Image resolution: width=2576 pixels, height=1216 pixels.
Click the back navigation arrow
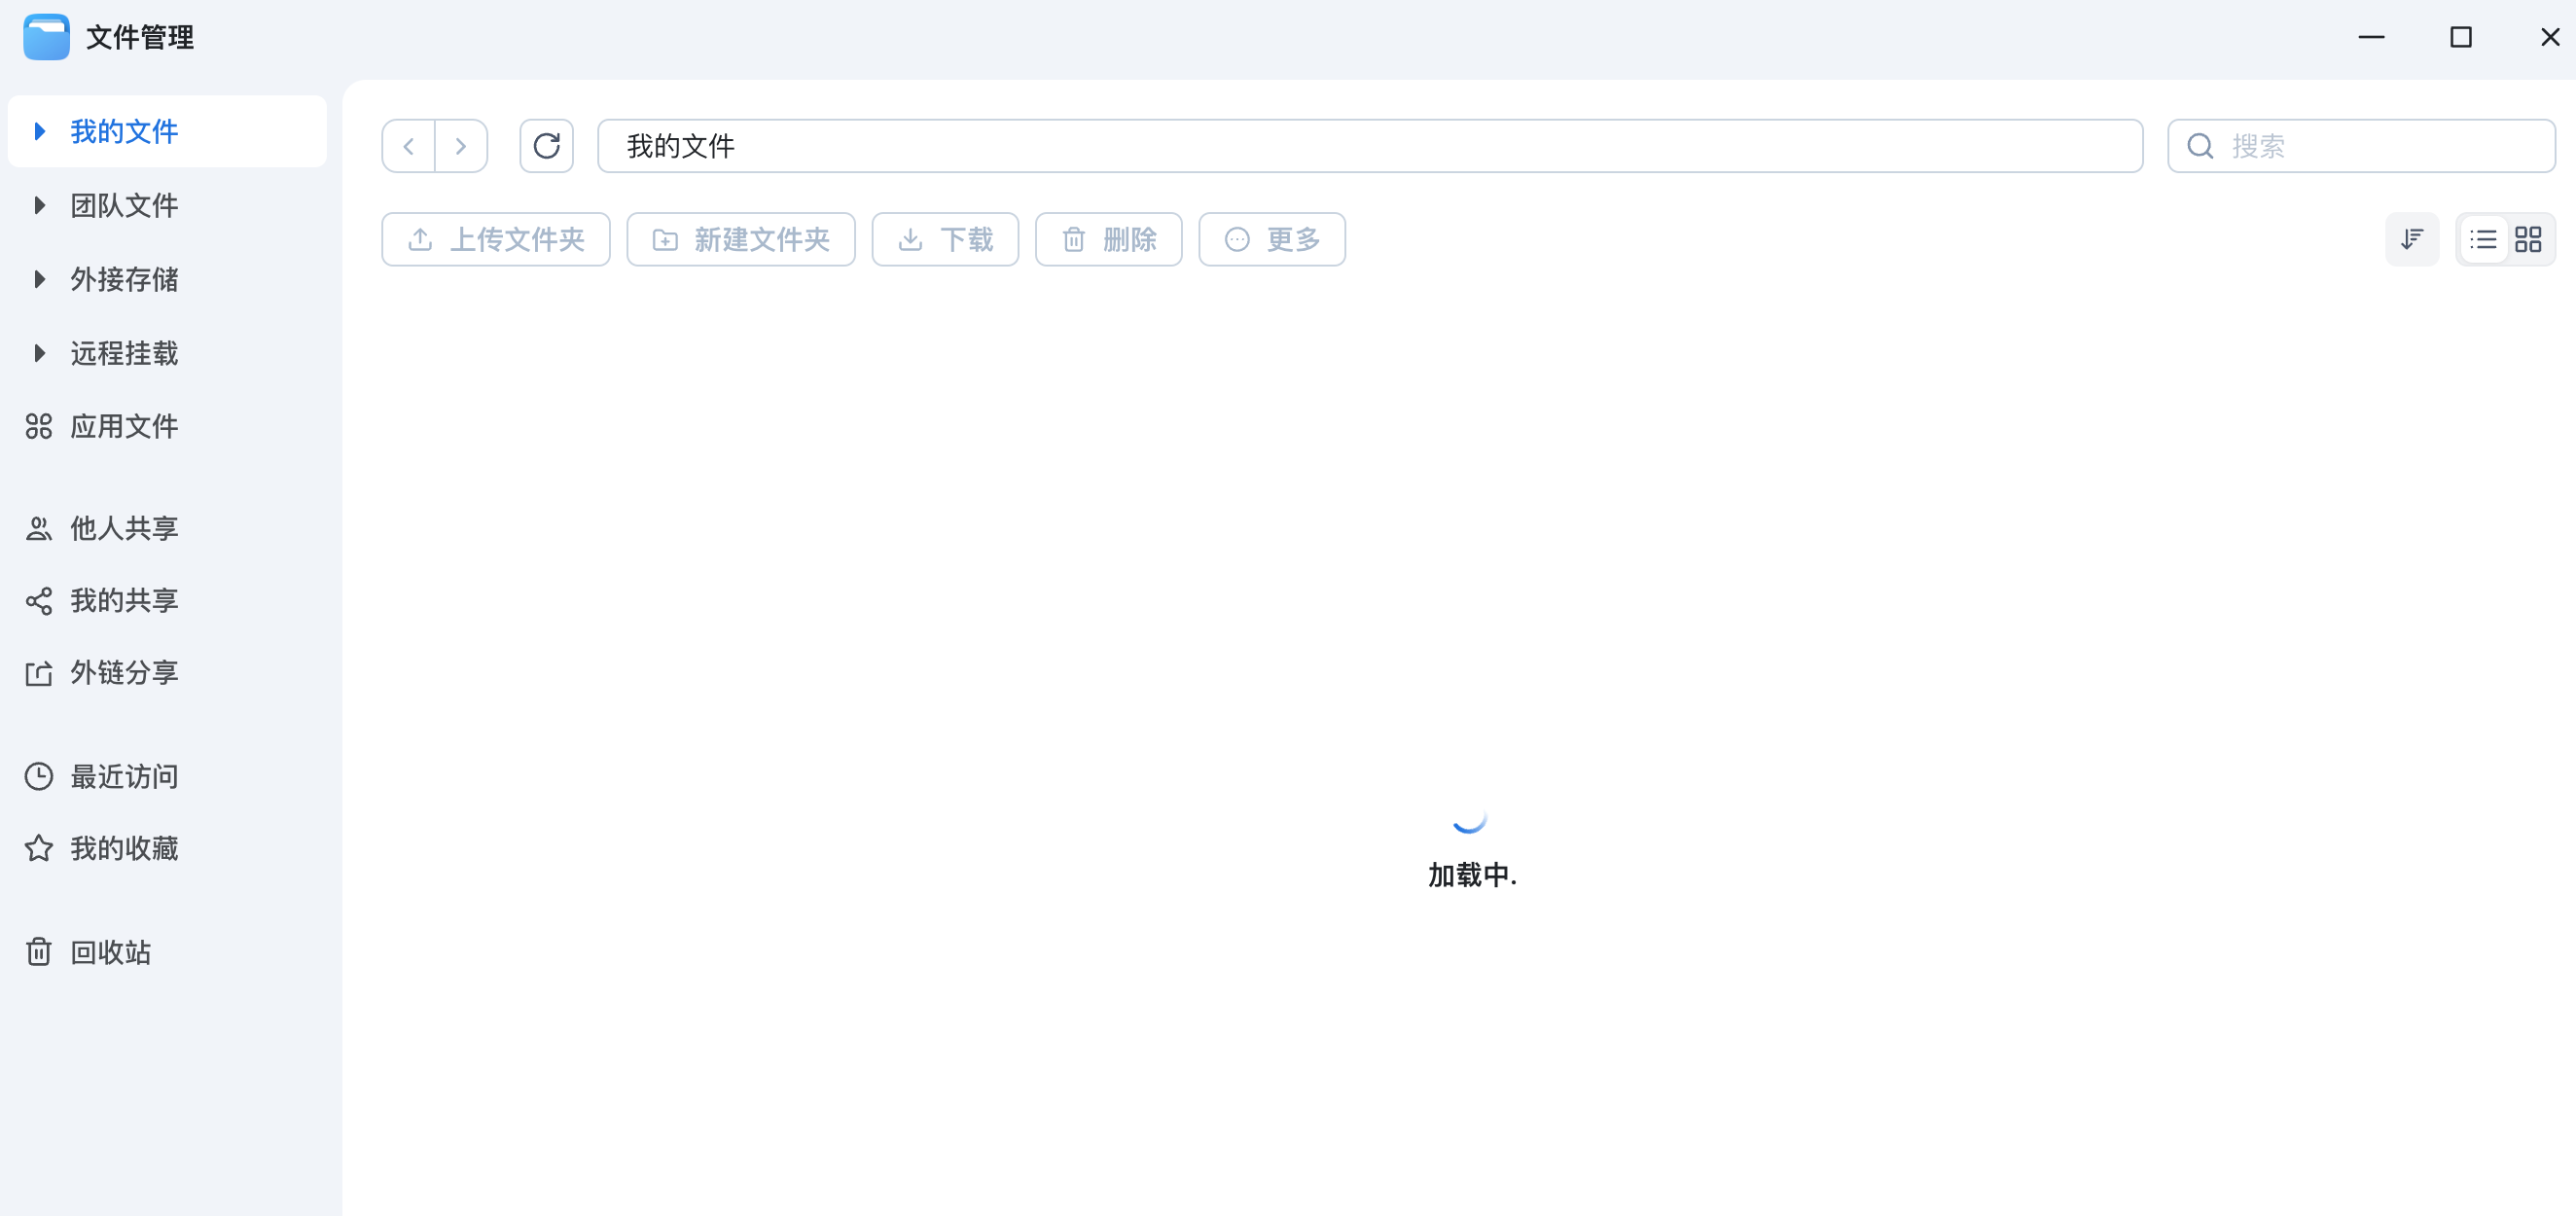pyautogui.click(x=408, y=146)
